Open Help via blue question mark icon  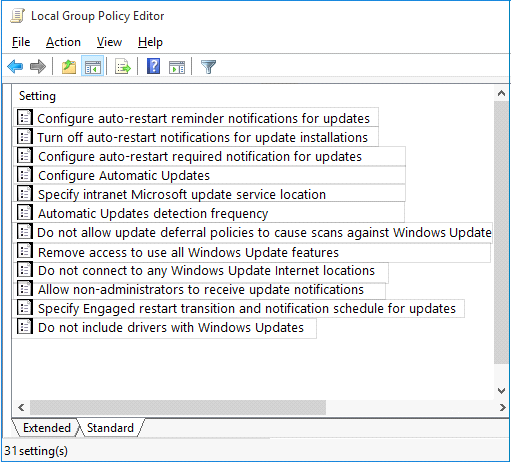[x=153, y=66]
